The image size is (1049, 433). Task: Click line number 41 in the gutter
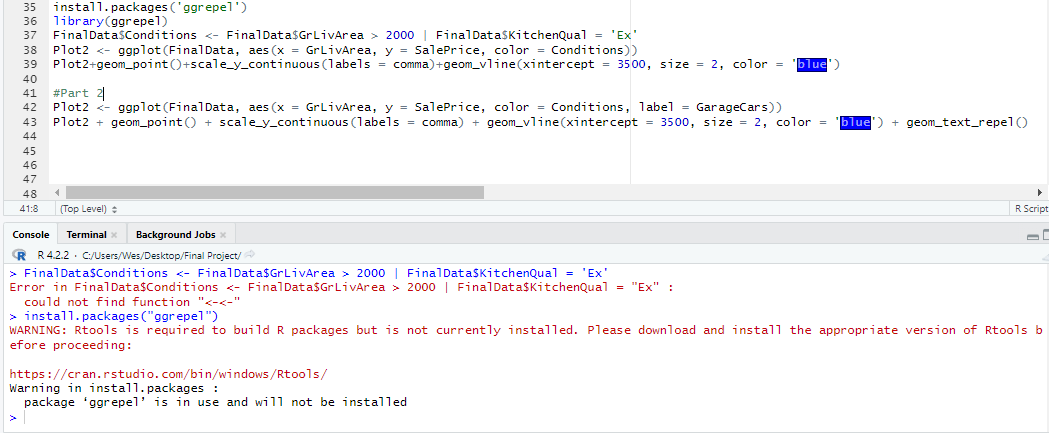point(31,94)
